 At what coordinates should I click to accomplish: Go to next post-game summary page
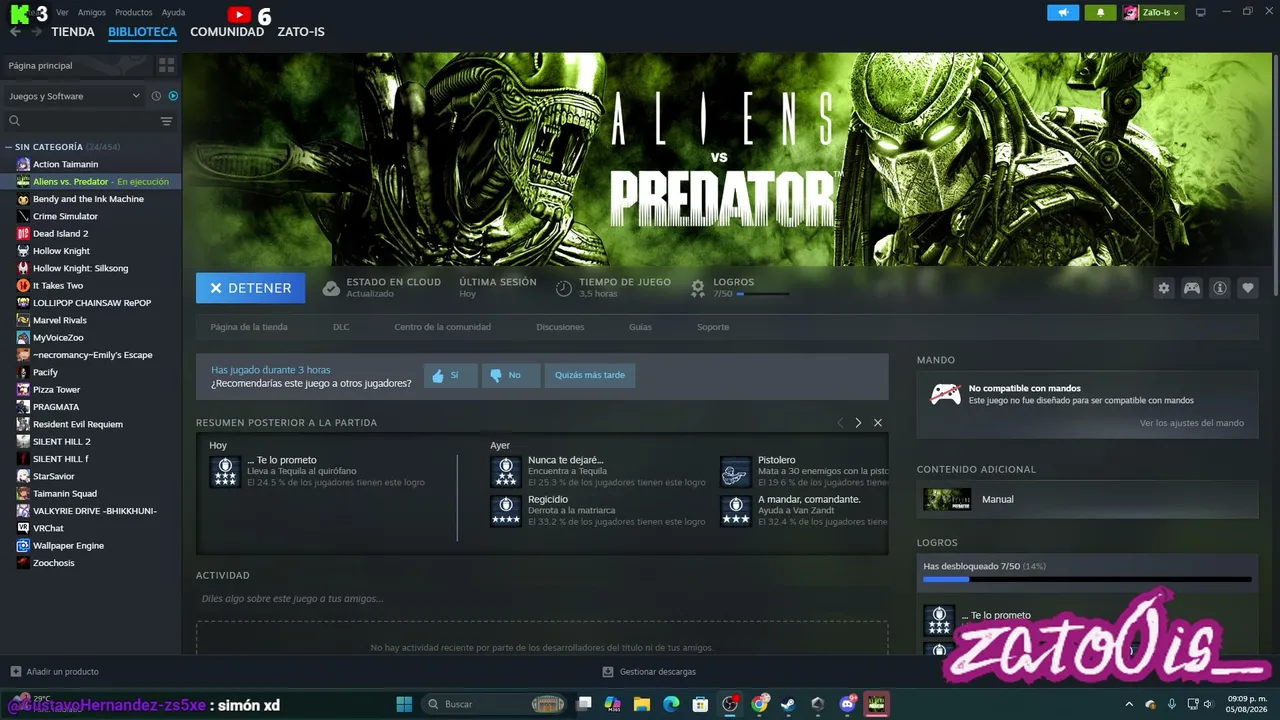(858, 423)
